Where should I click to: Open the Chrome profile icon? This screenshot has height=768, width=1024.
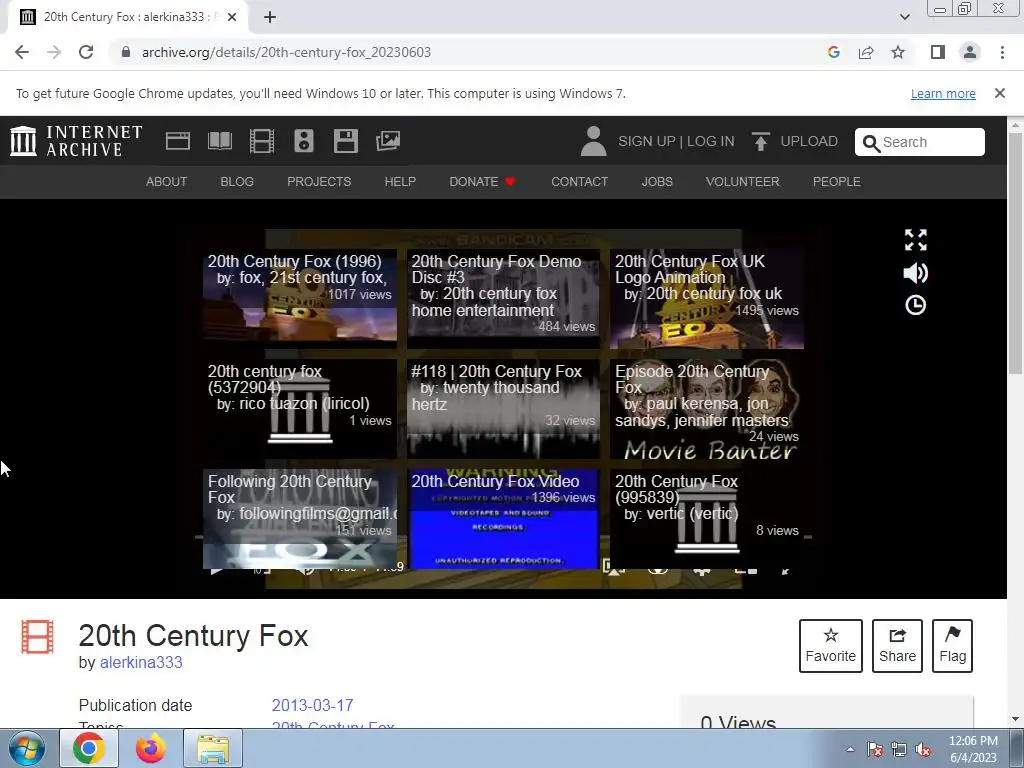[x=970, y=52]
